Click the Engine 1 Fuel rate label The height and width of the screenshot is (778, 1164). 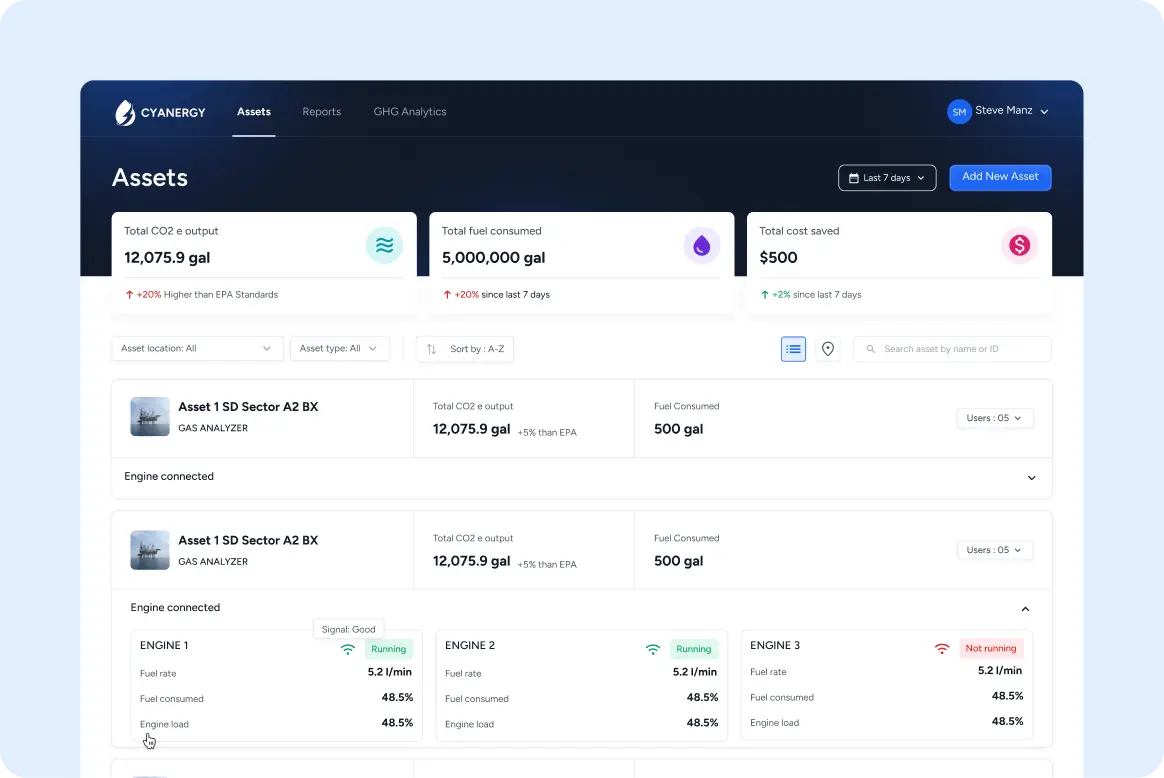tap(158, 673)
